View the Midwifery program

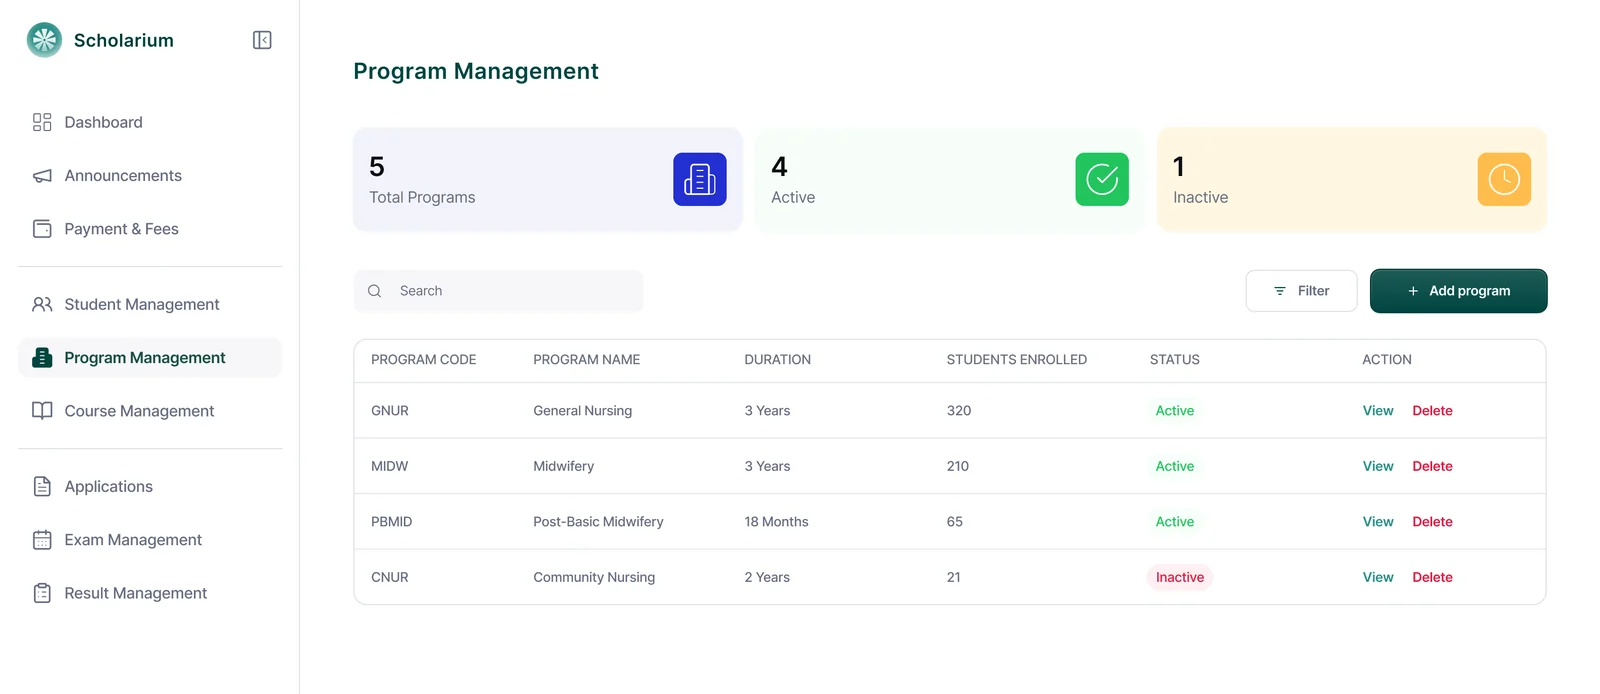click(x=1377, y=466)
